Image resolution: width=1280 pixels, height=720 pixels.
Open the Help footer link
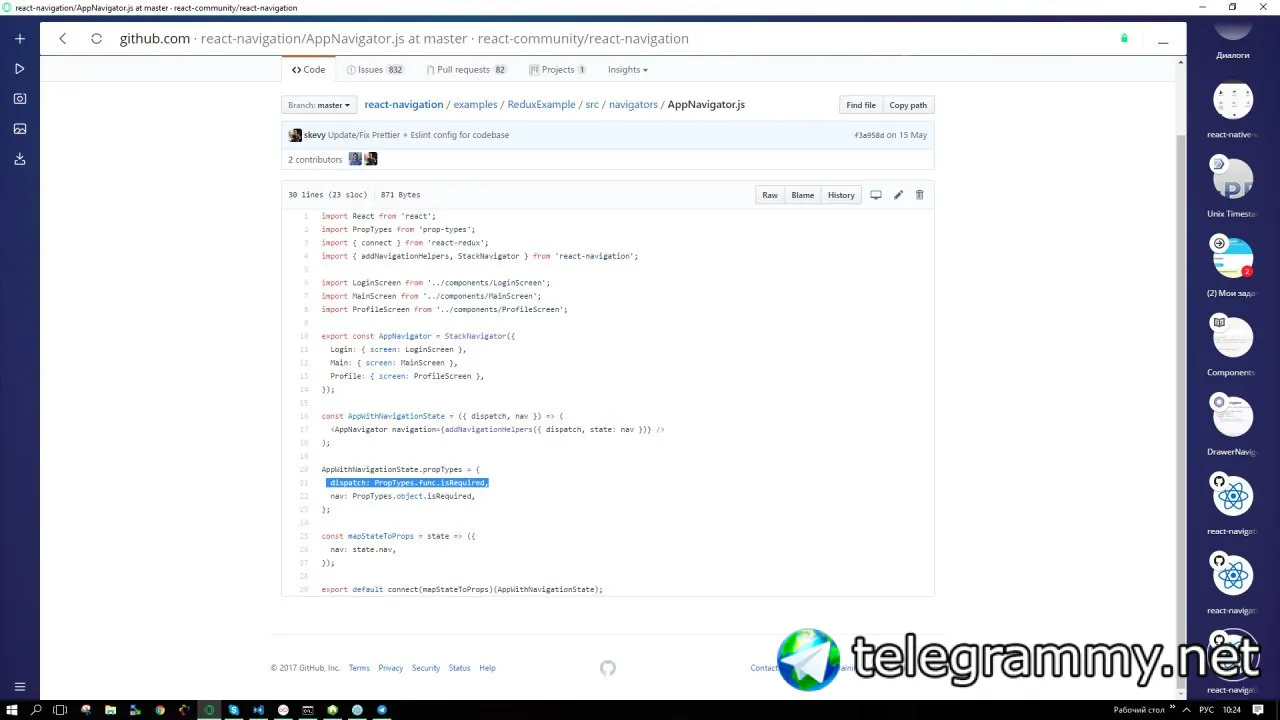tap(487, 668)
